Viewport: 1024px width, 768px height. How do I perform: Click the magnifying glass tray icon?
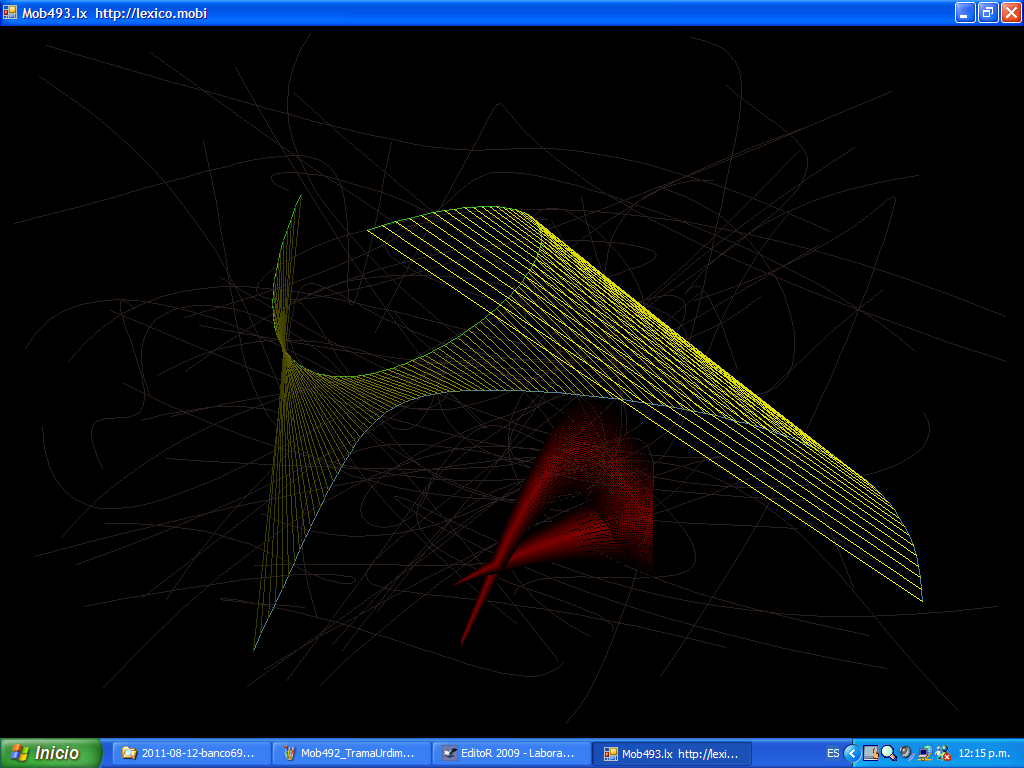[888, 753]
